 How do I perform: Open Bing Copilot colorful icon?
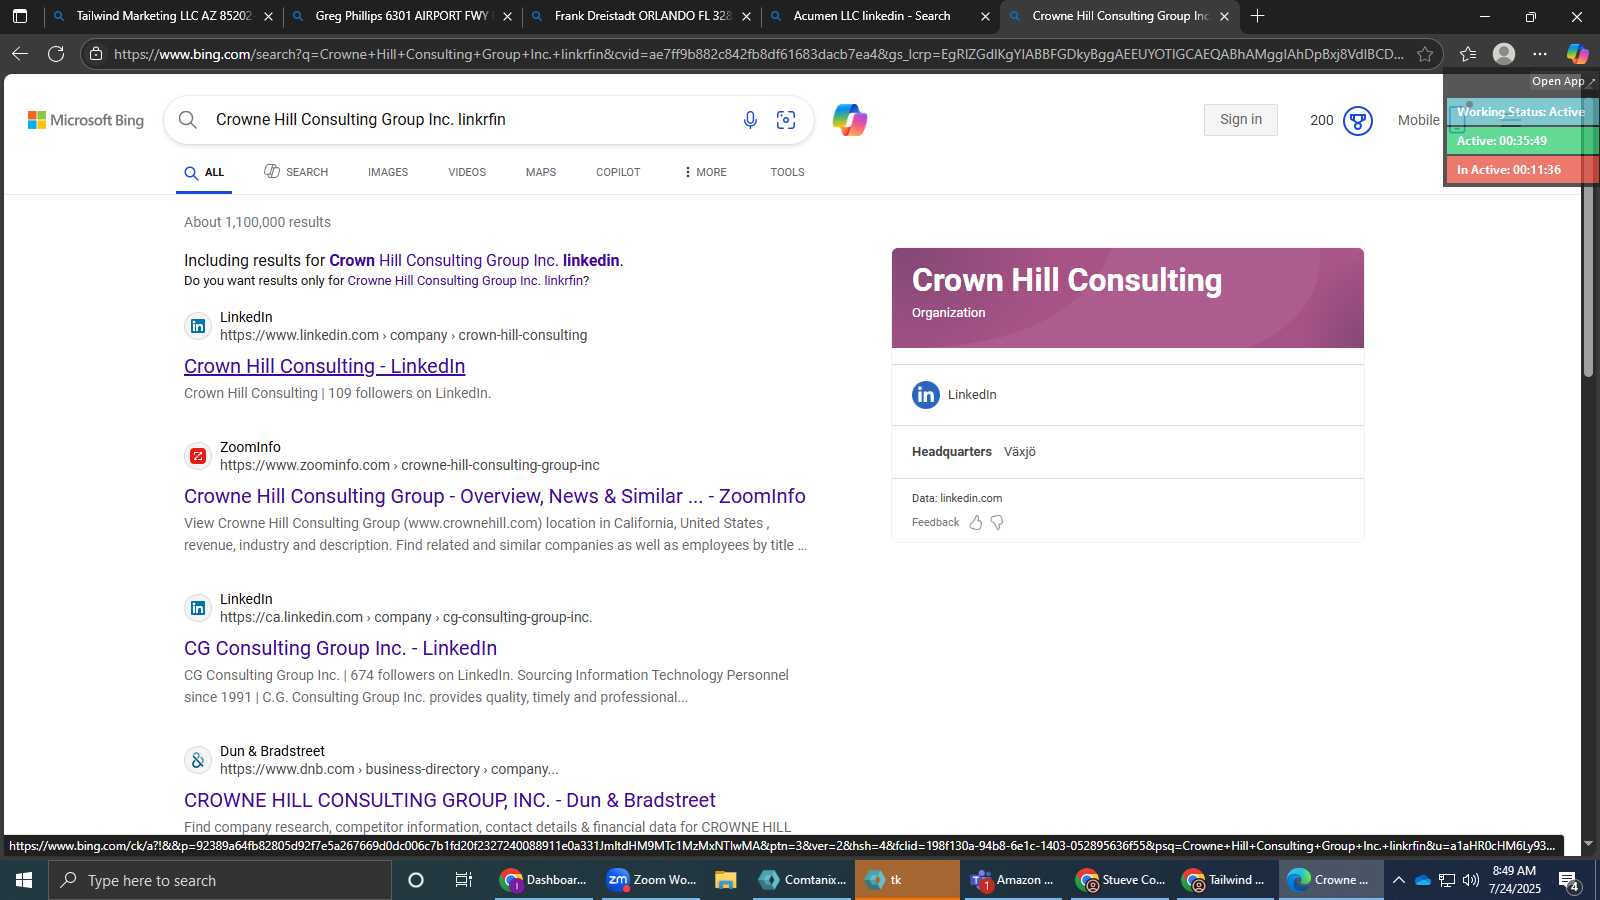pos(849,120)
